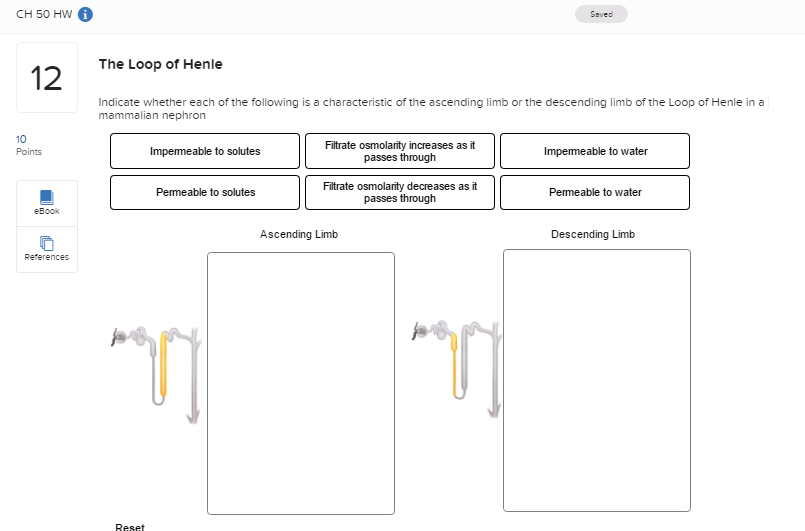Open the References icon

click(47, 248)
